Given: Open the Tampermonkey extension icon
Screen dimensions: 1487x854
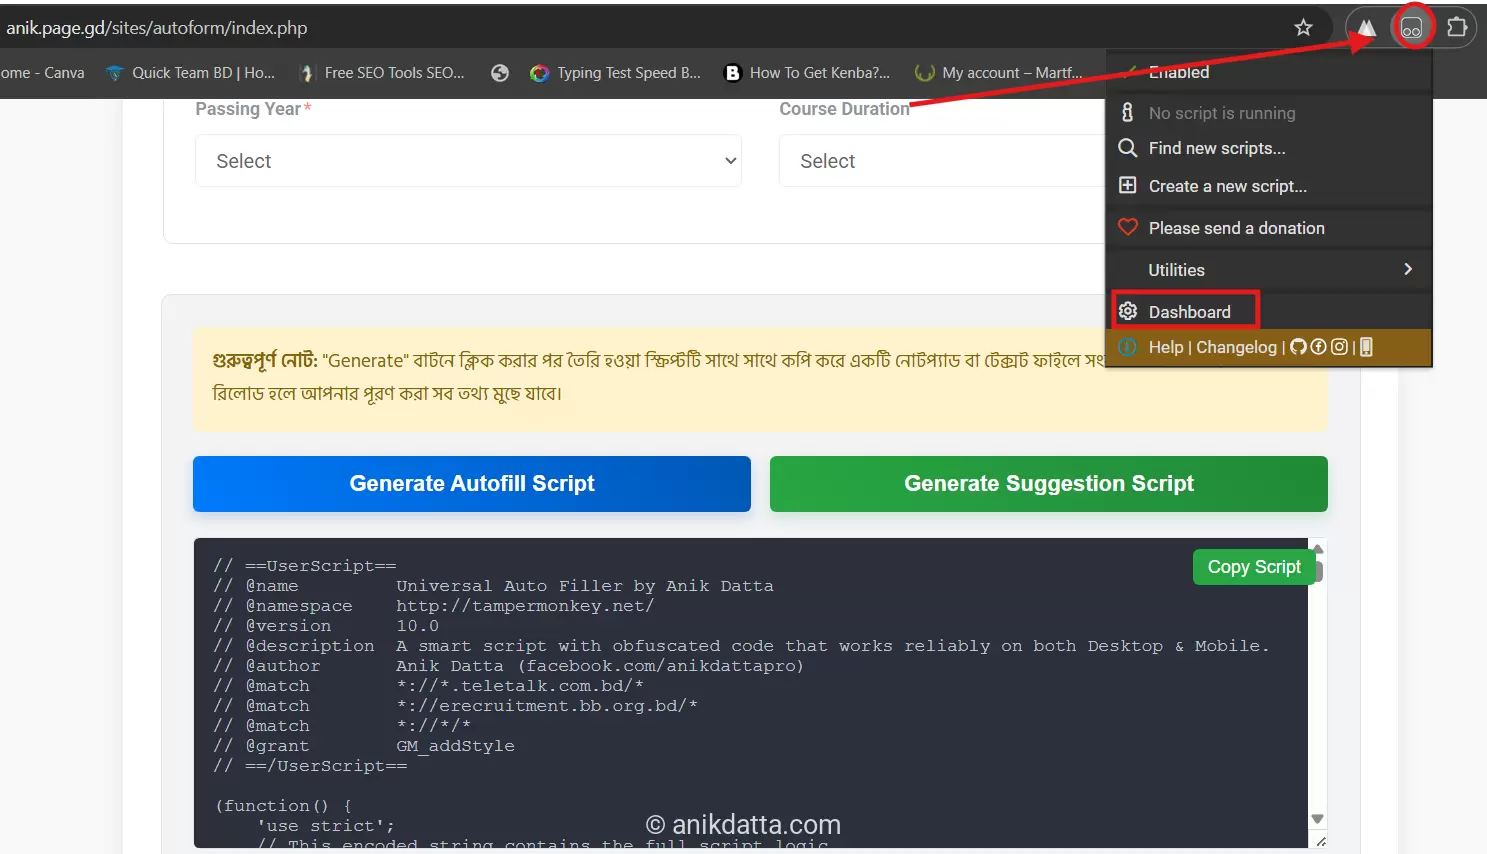Looking at the screenshot, I should point(1411,28).
